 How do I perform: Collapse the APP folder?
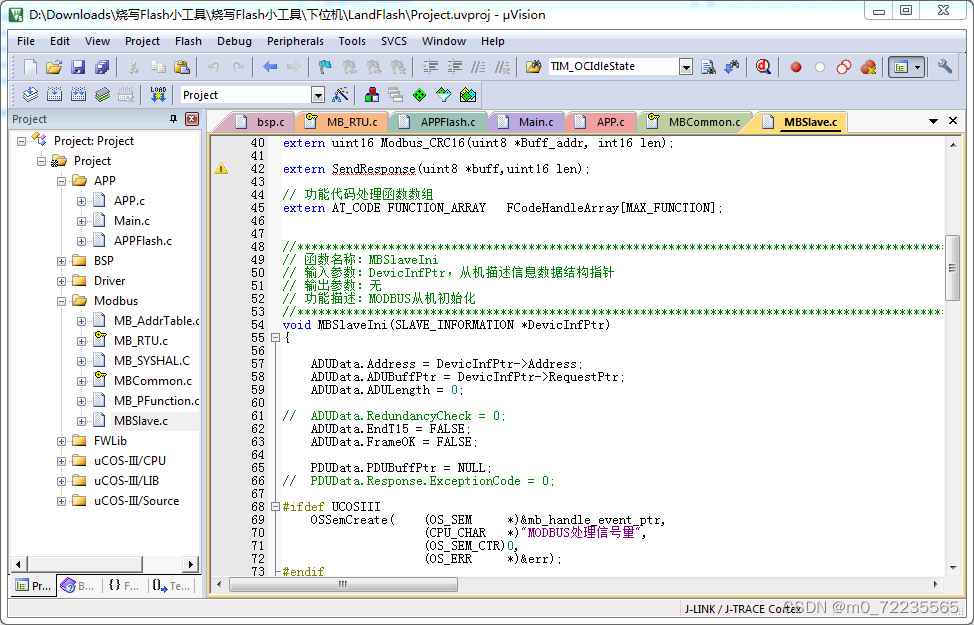point(61,181)
